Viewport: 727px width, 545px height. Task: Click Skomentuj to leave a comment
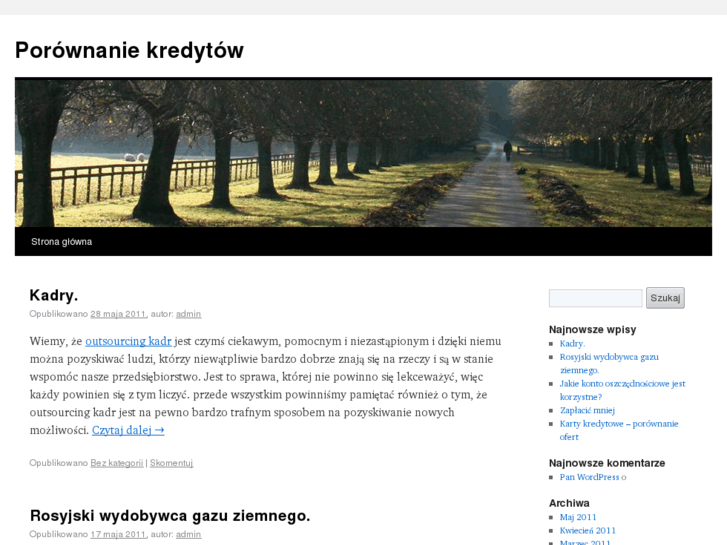172,463
